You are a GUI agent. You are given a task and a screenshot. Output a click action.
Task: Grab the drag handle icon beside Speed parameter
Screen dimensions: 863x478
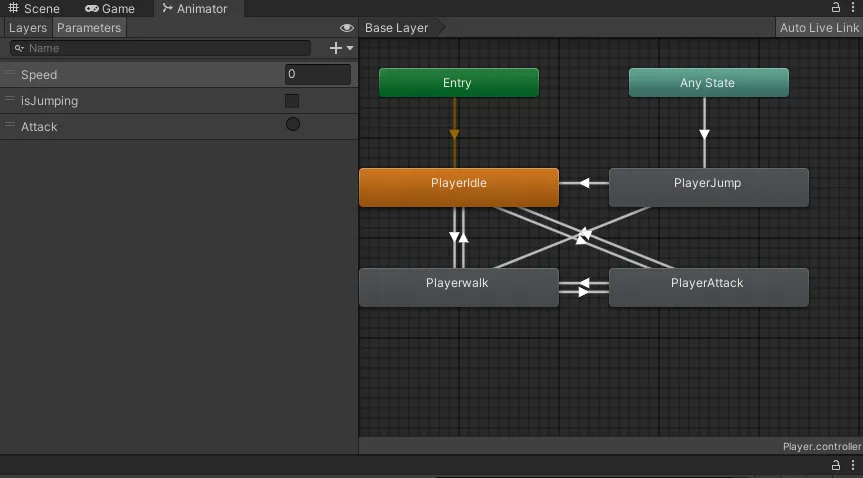[x=9, y=73]
